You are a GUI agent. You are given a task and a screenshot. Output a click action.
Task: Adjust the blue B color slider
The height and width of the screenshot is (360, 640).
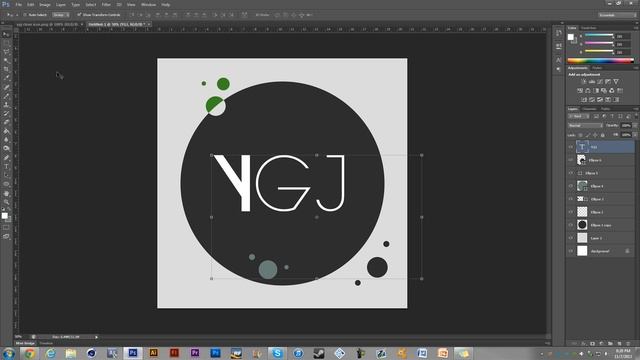599,52
